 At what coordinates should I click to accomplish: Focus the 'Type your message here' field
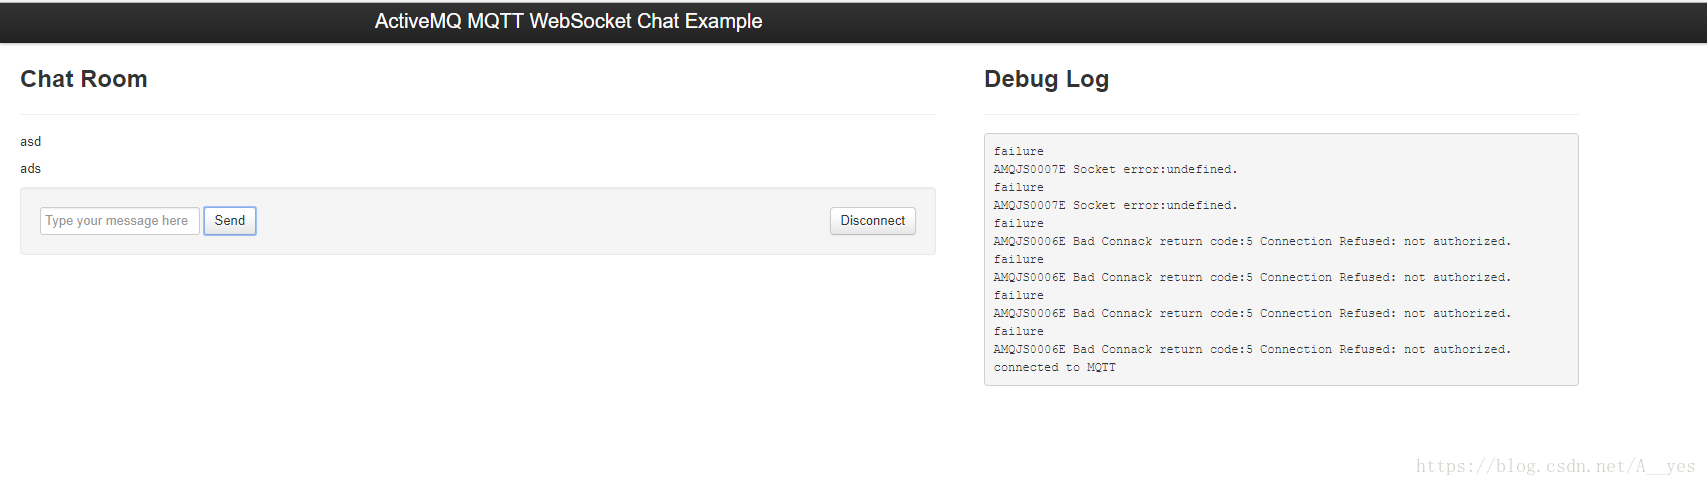[x=120, y=221]
